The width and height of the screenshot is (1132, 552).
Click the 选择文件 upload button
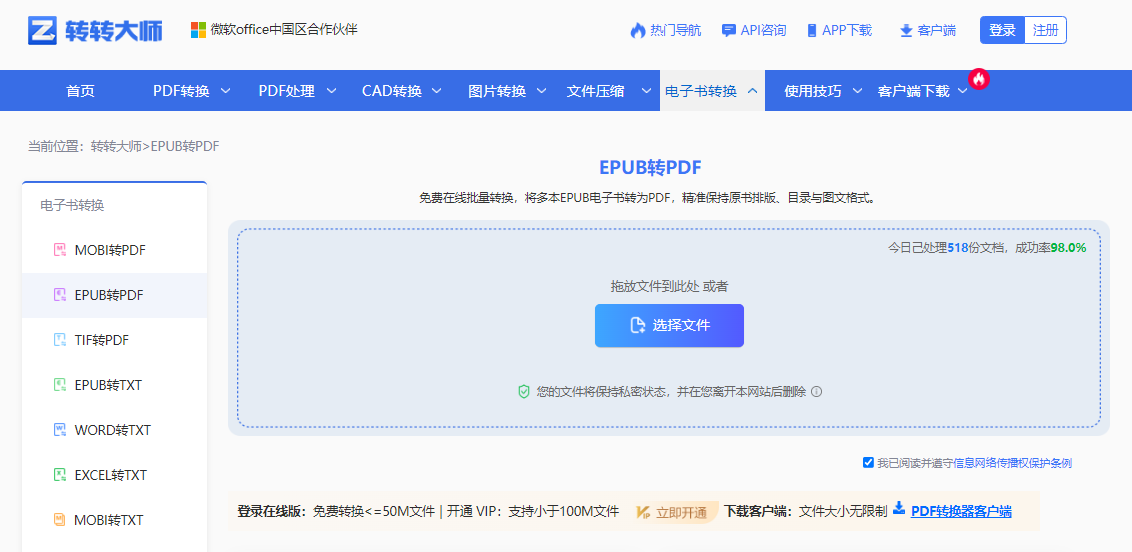669,325
